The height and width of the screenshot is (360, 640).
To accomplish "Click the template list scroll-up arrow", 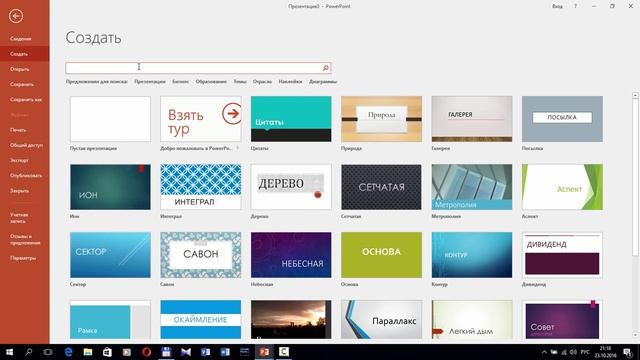I will [x=635, y=95].
